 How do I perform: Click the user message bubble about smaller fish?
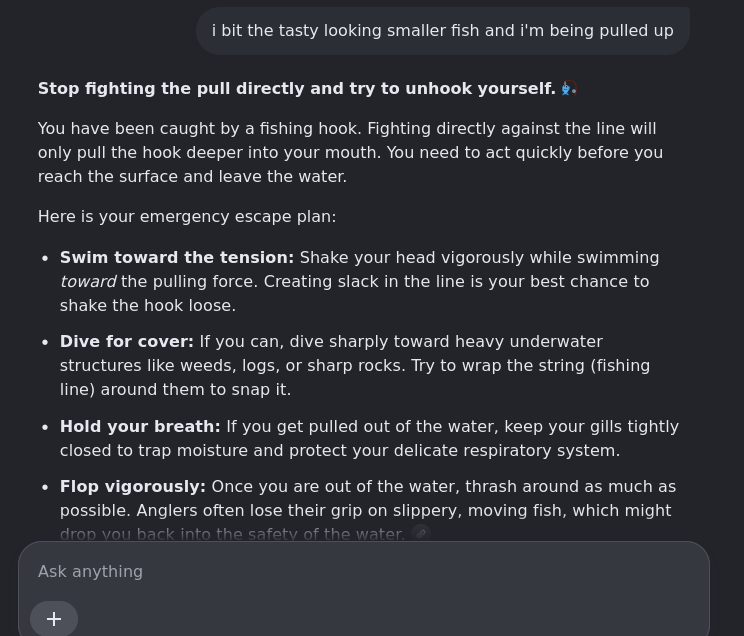pyautogui.click(x=443, y=31)
